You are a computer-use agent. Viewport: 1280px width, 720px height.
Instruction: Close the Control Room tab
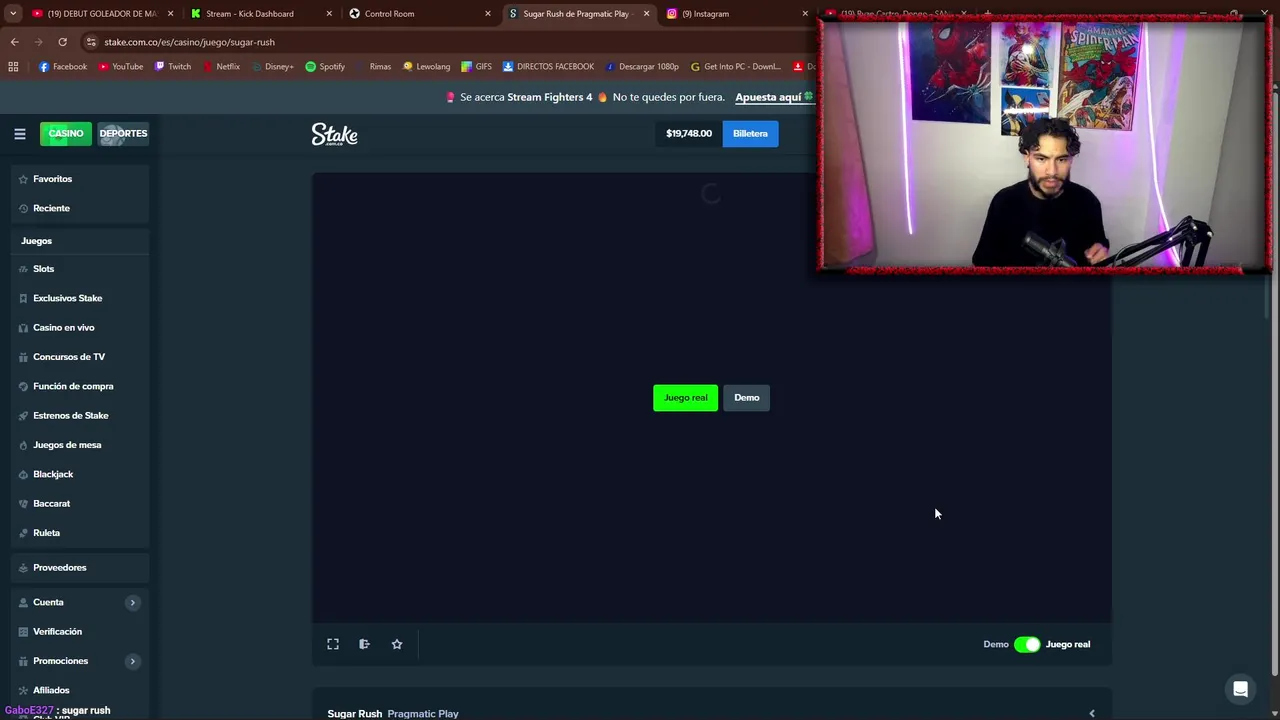click(x=488, y=14)
